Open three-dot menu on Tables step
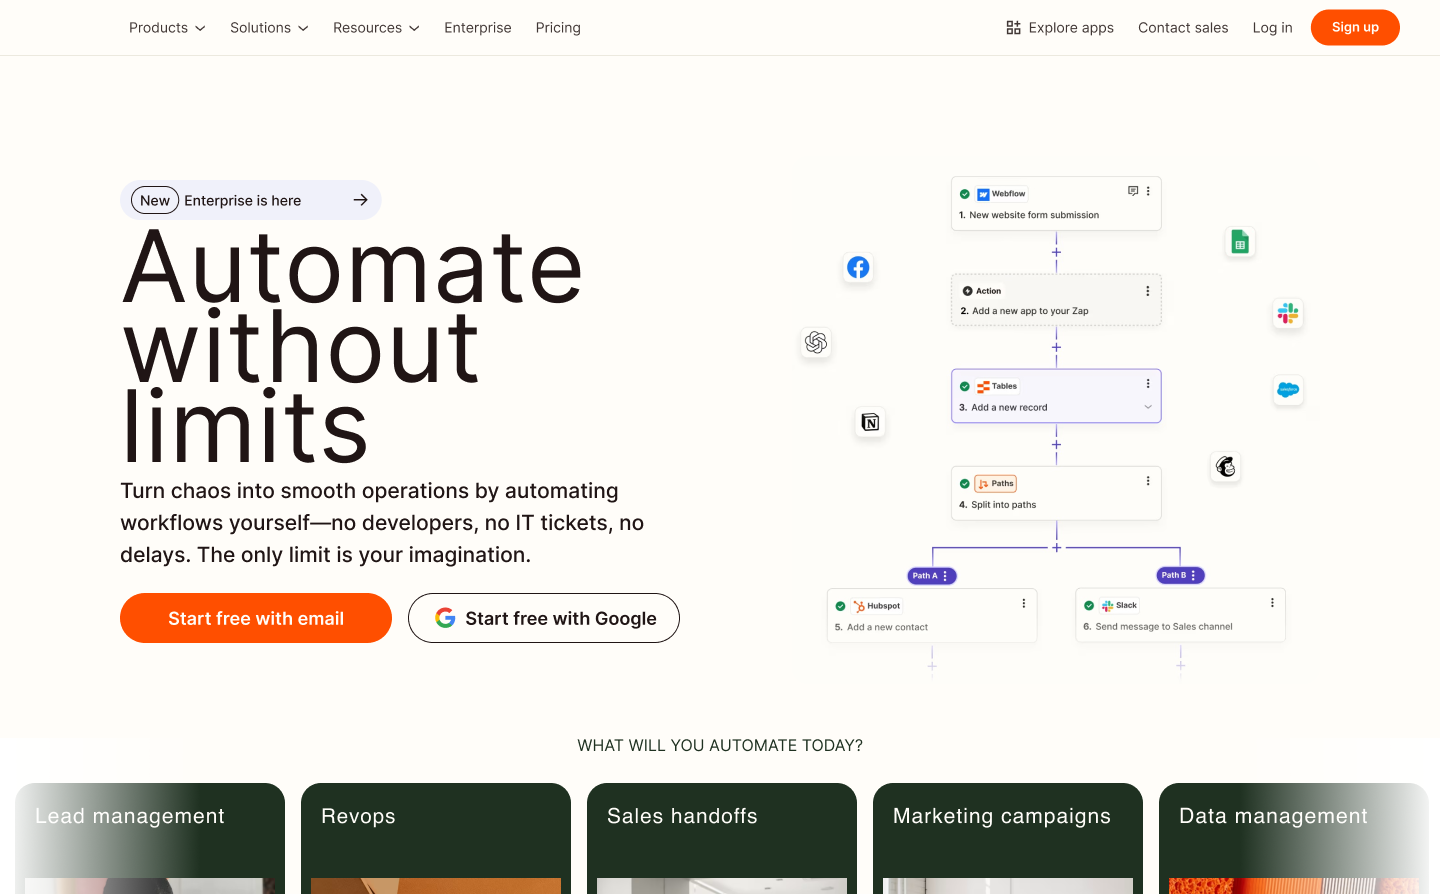Viewport: 1440px width, 894px height. [1148, 384]
